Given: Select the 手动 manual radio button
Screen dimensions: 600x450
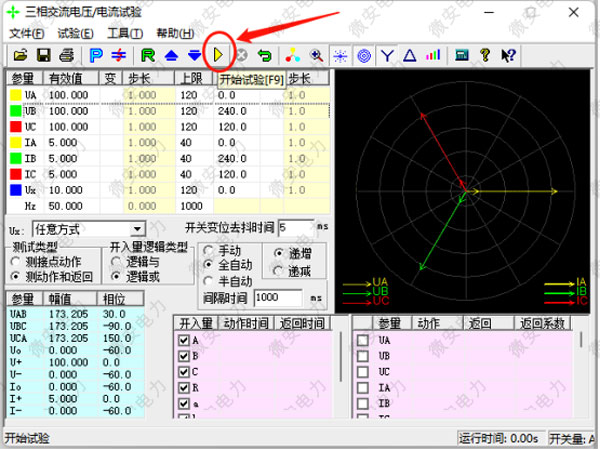Looking at the screenshot, I should pyautogui.click(x=206, y=249).
